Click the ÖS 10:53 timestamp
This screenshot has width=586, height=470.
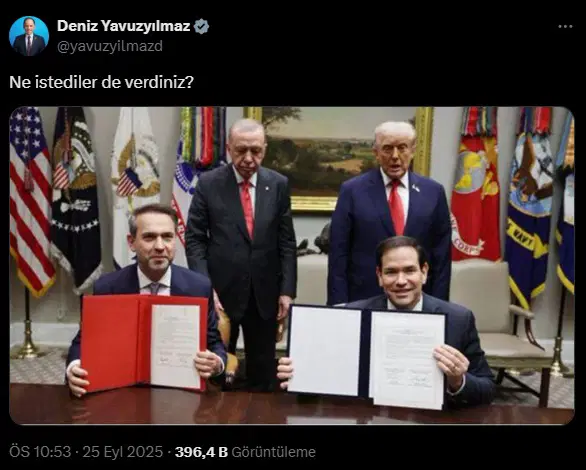tap(40, 452)
